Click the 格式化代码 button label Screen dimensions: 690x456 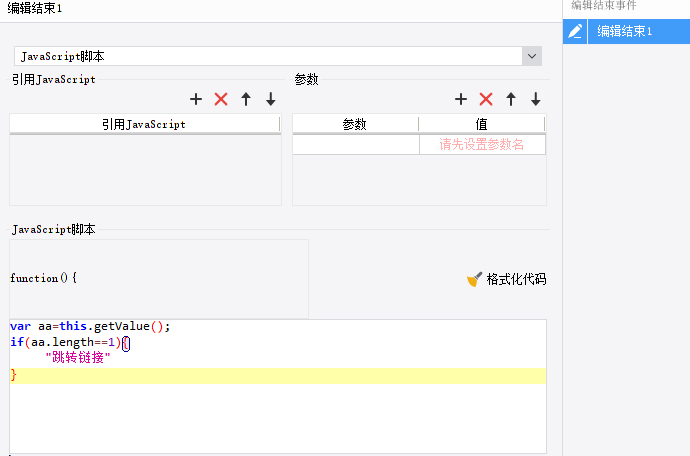516,279
